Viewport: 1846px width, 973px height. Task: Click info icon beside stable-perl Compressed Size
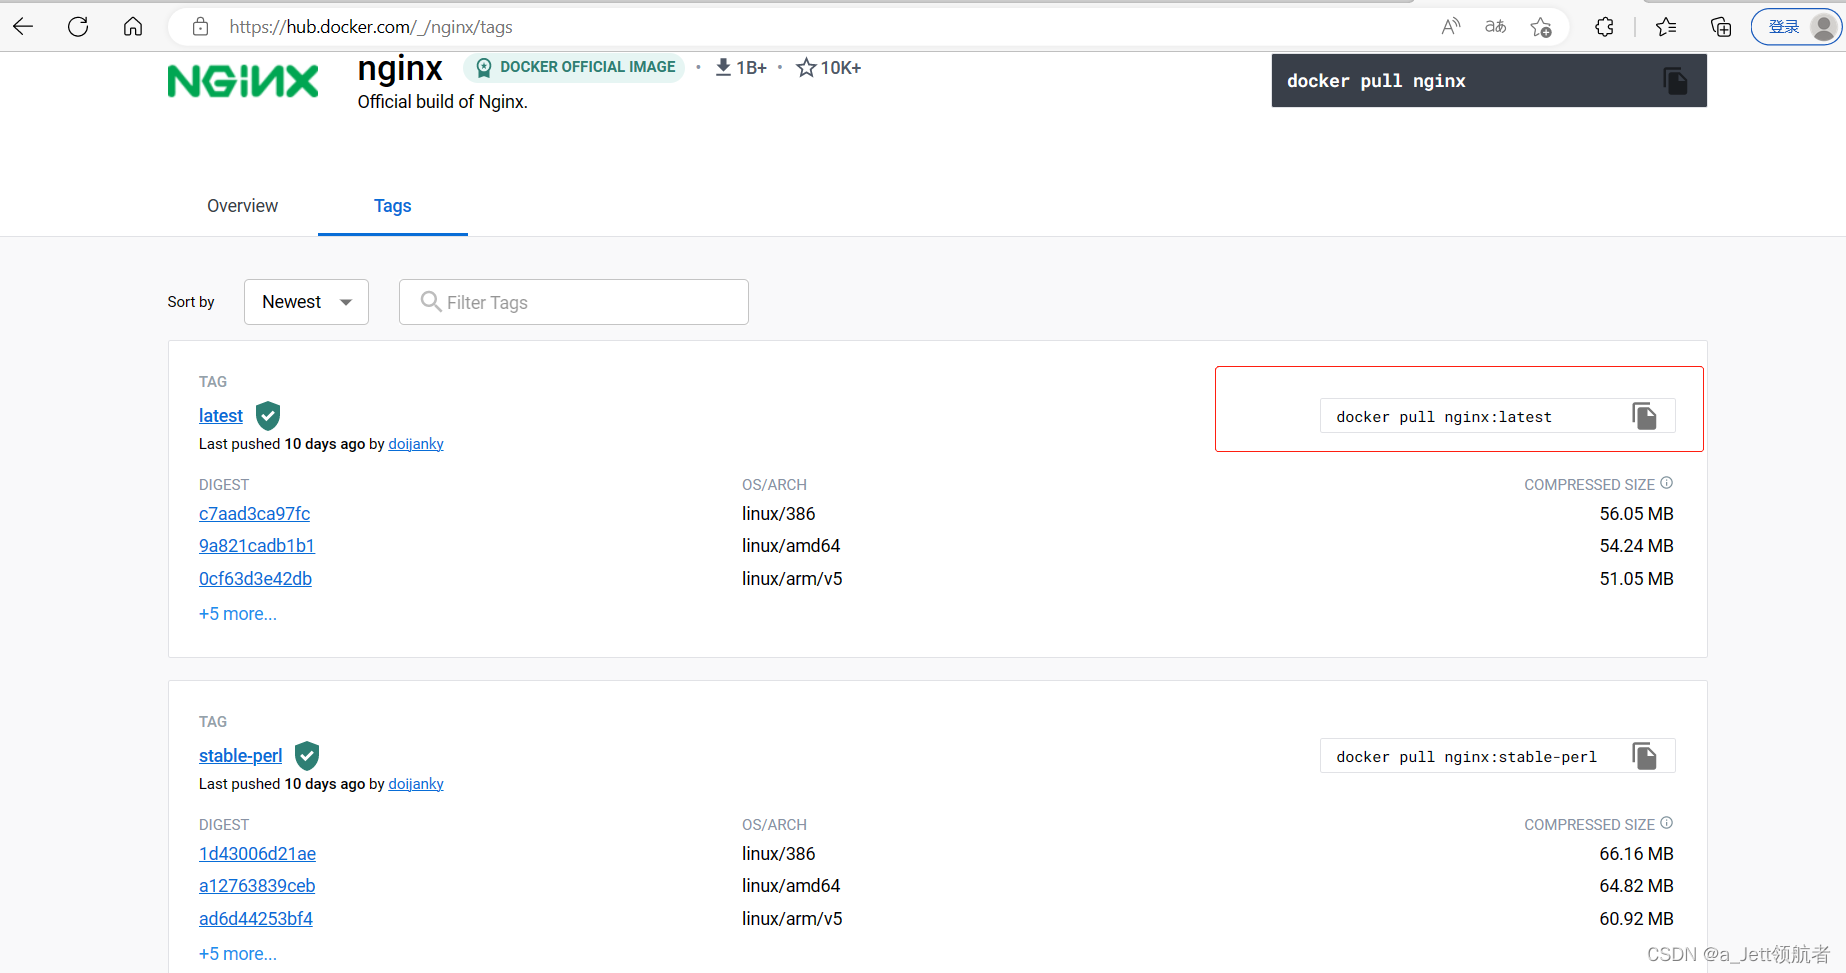click(x=1666, y=823)
